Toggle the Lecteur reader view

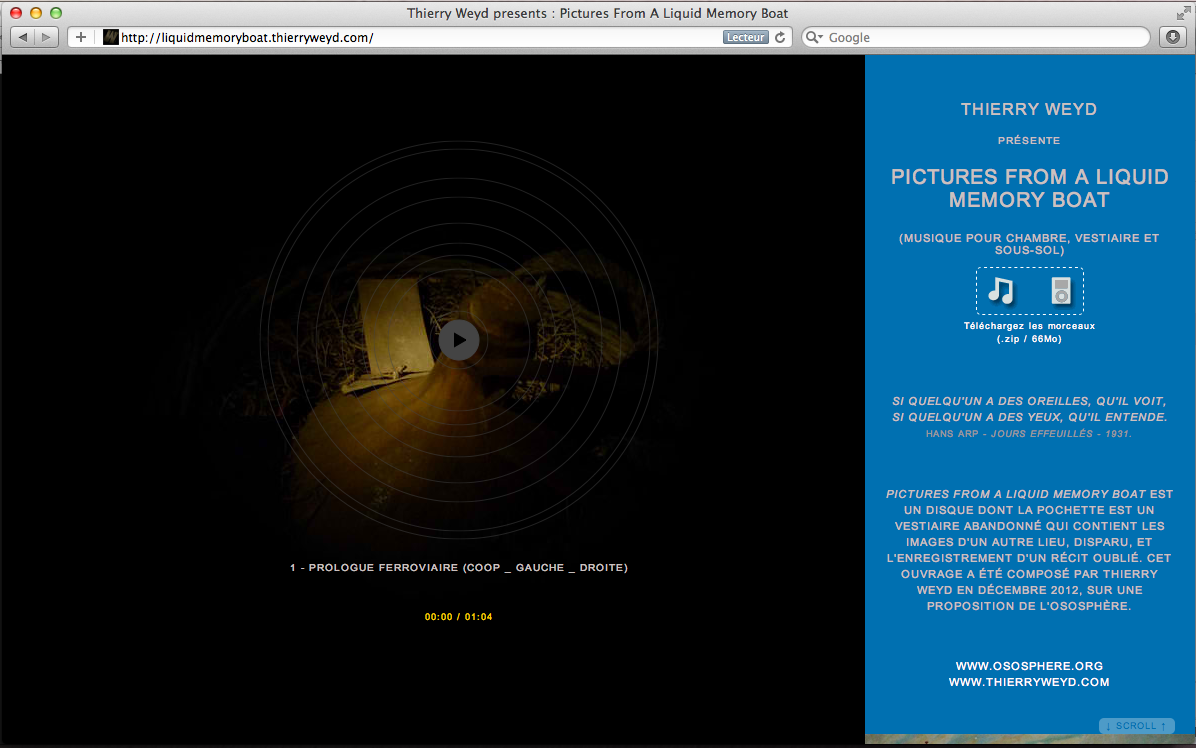coord(745,37)
